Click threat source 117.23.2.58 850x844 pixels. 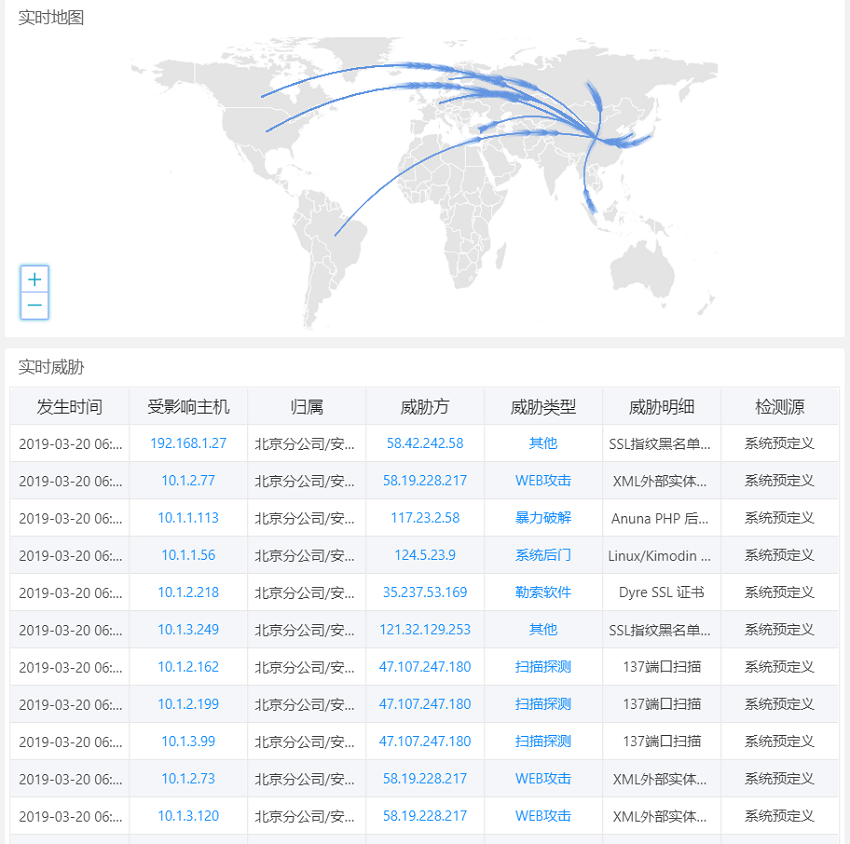[425, 518]
